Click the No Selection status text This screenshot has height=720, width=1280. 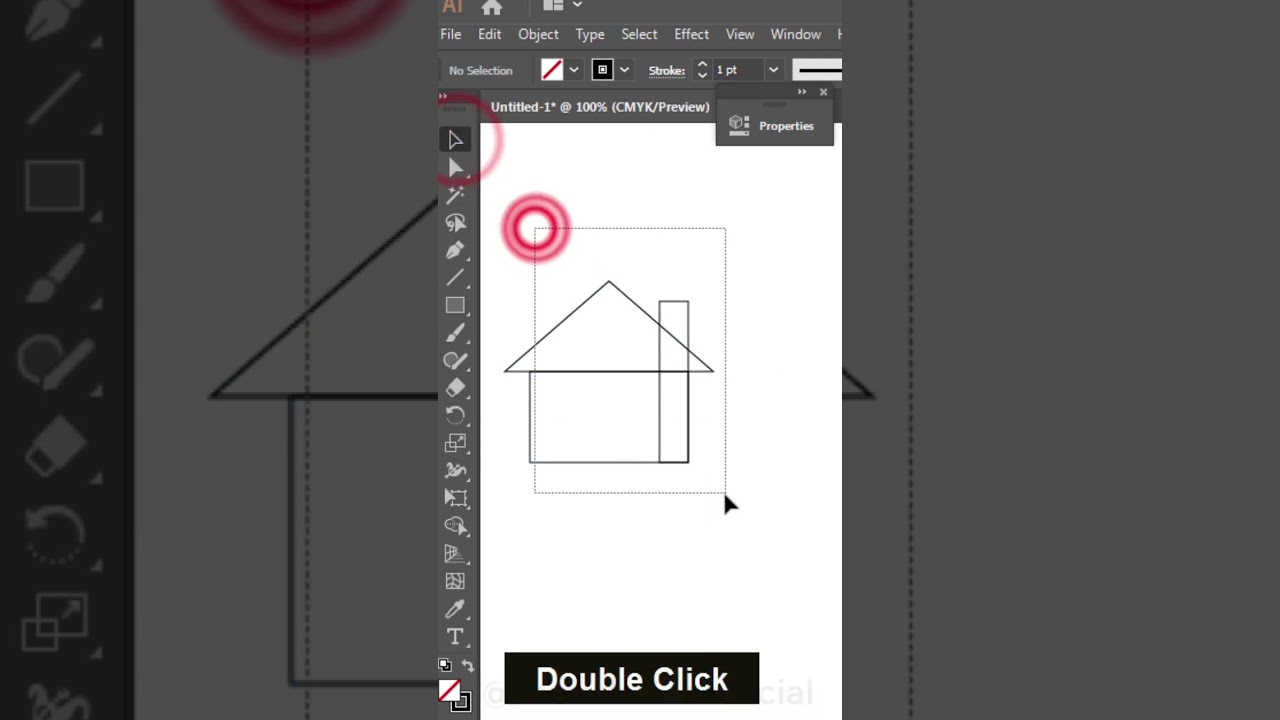481,71
